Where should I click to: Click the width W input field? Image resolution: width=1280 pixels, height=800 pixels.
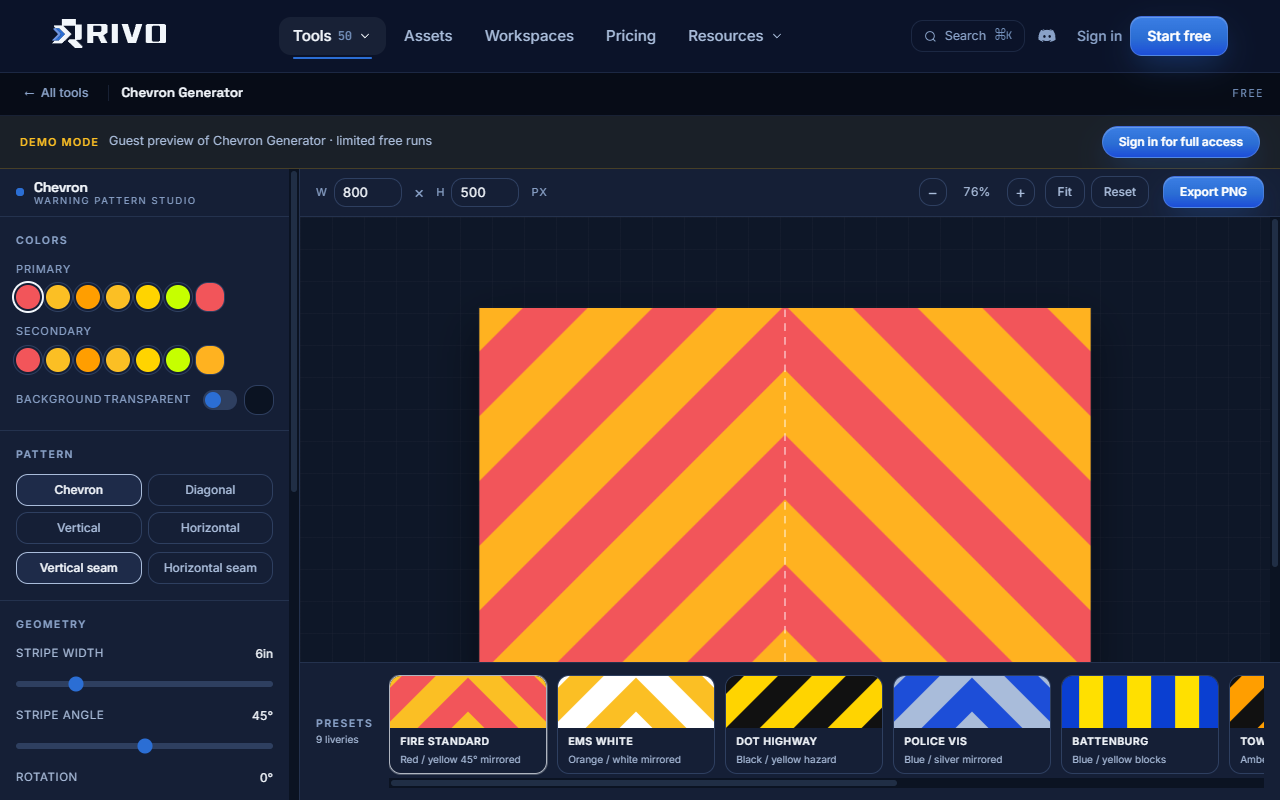pyautogui.click(x=368, y=192)
